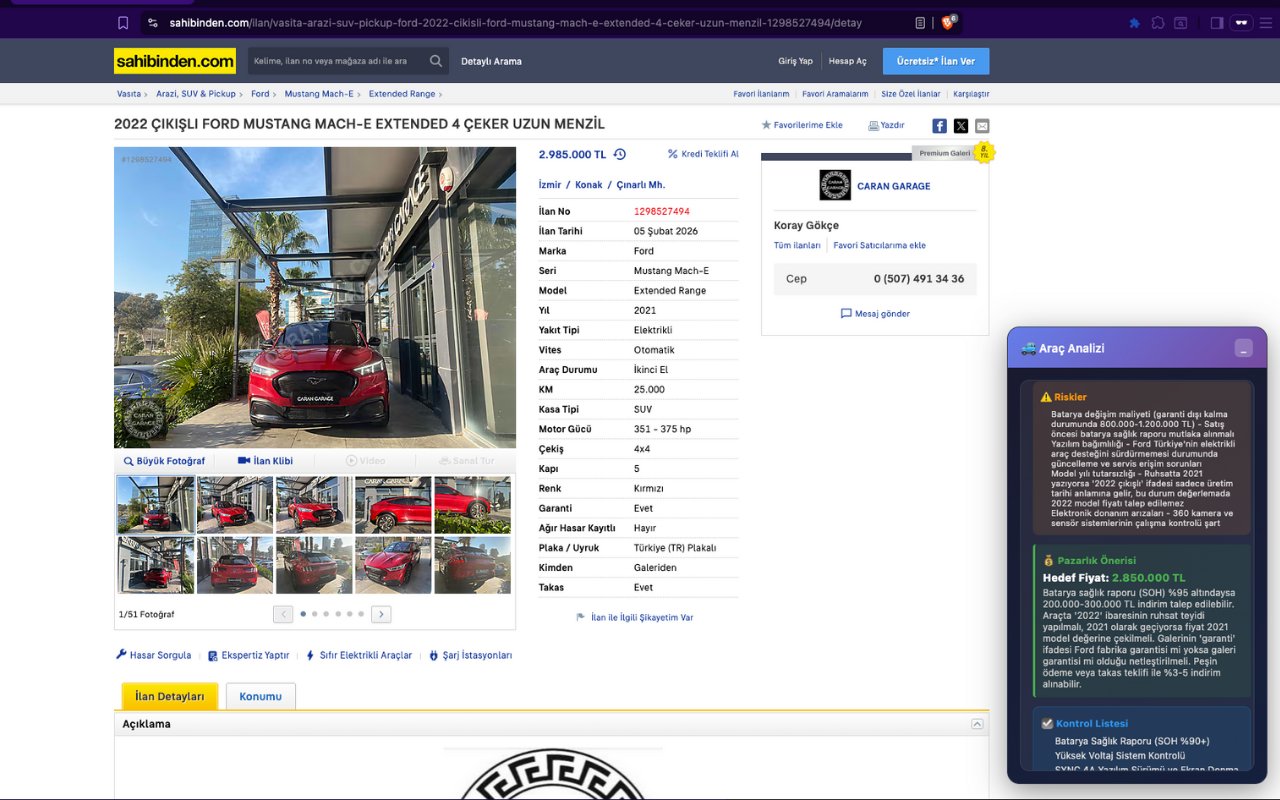1280x800 pixels.
Task: Click Favori Satıcılarıma ekle
Action: pos(880,245)
